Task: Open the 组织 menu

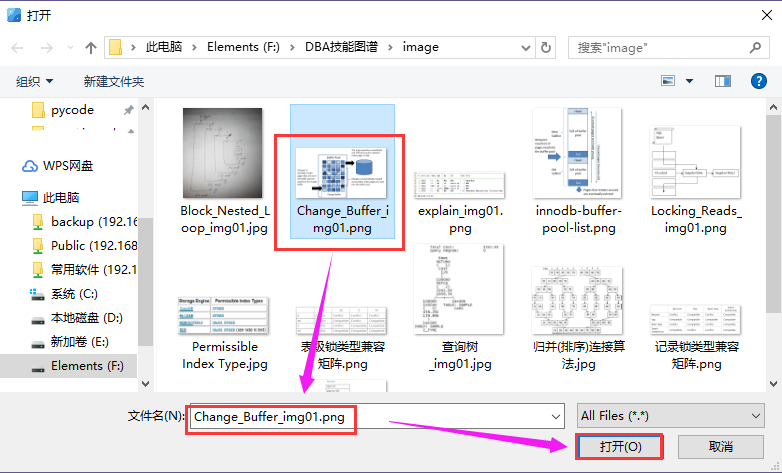Action: [x=35, y=81]
